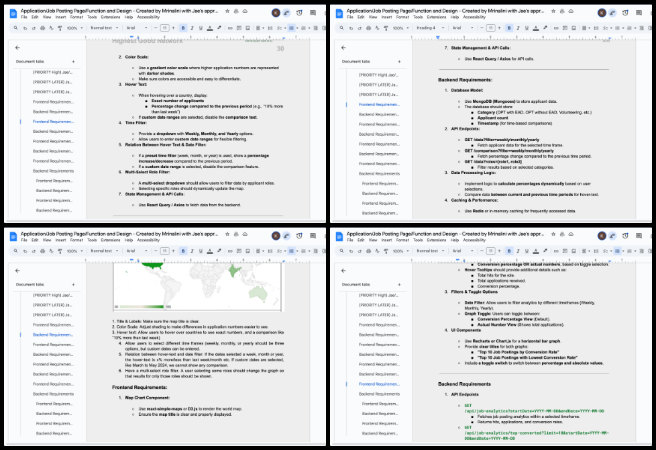Select [PRIORITY High] Jae/... tab in world map window

52,295
